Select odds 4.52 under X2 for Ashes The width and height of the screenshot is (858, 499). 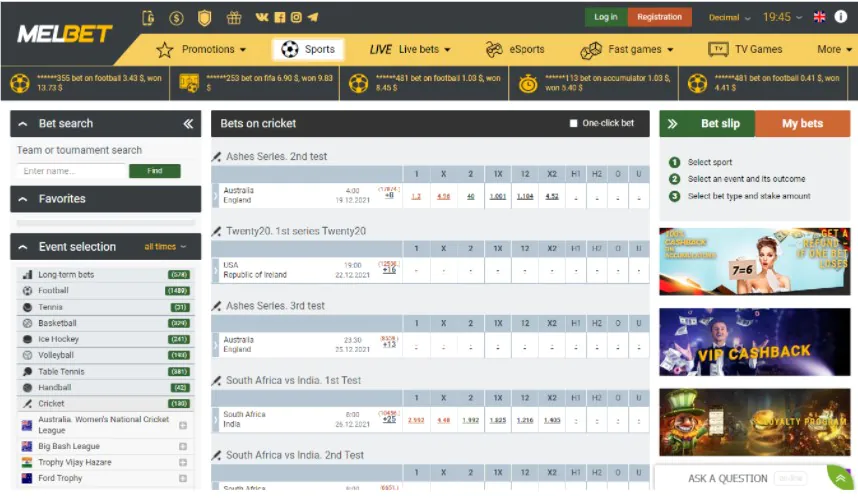(552, 196)
